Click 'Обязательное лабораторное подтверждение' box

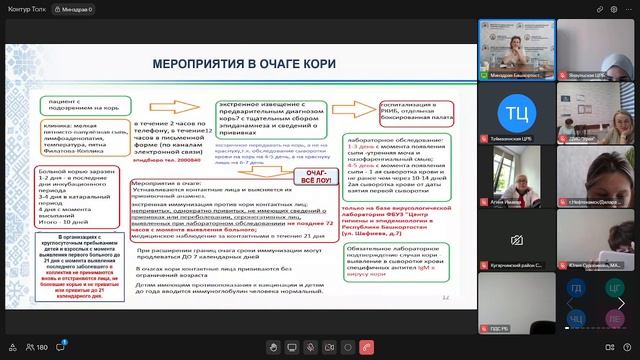click(396, 262)
